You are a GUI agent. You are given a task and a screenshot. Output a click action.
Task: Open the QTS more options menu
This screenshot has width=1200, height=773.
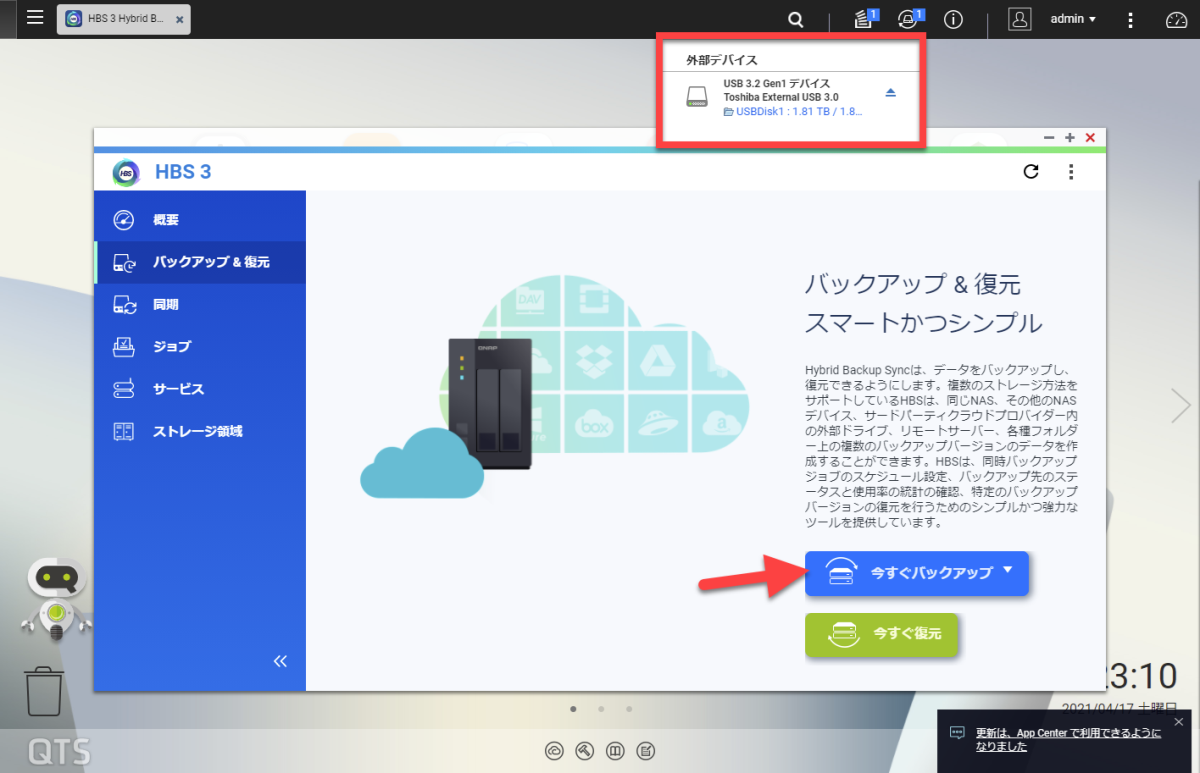pyautogui.click(x=1130, y=19)
